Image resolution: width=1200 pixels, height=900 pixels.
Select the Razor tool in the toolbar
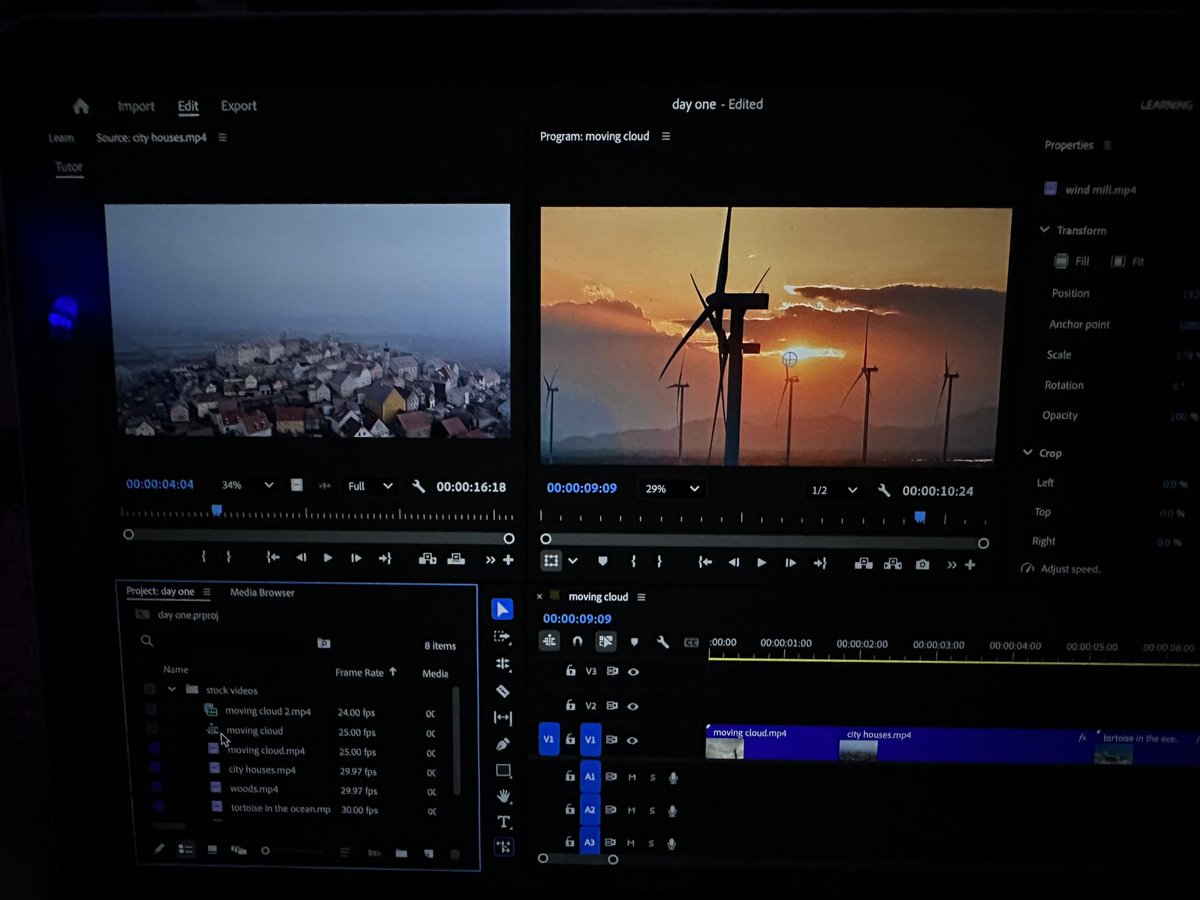point(503,691)
